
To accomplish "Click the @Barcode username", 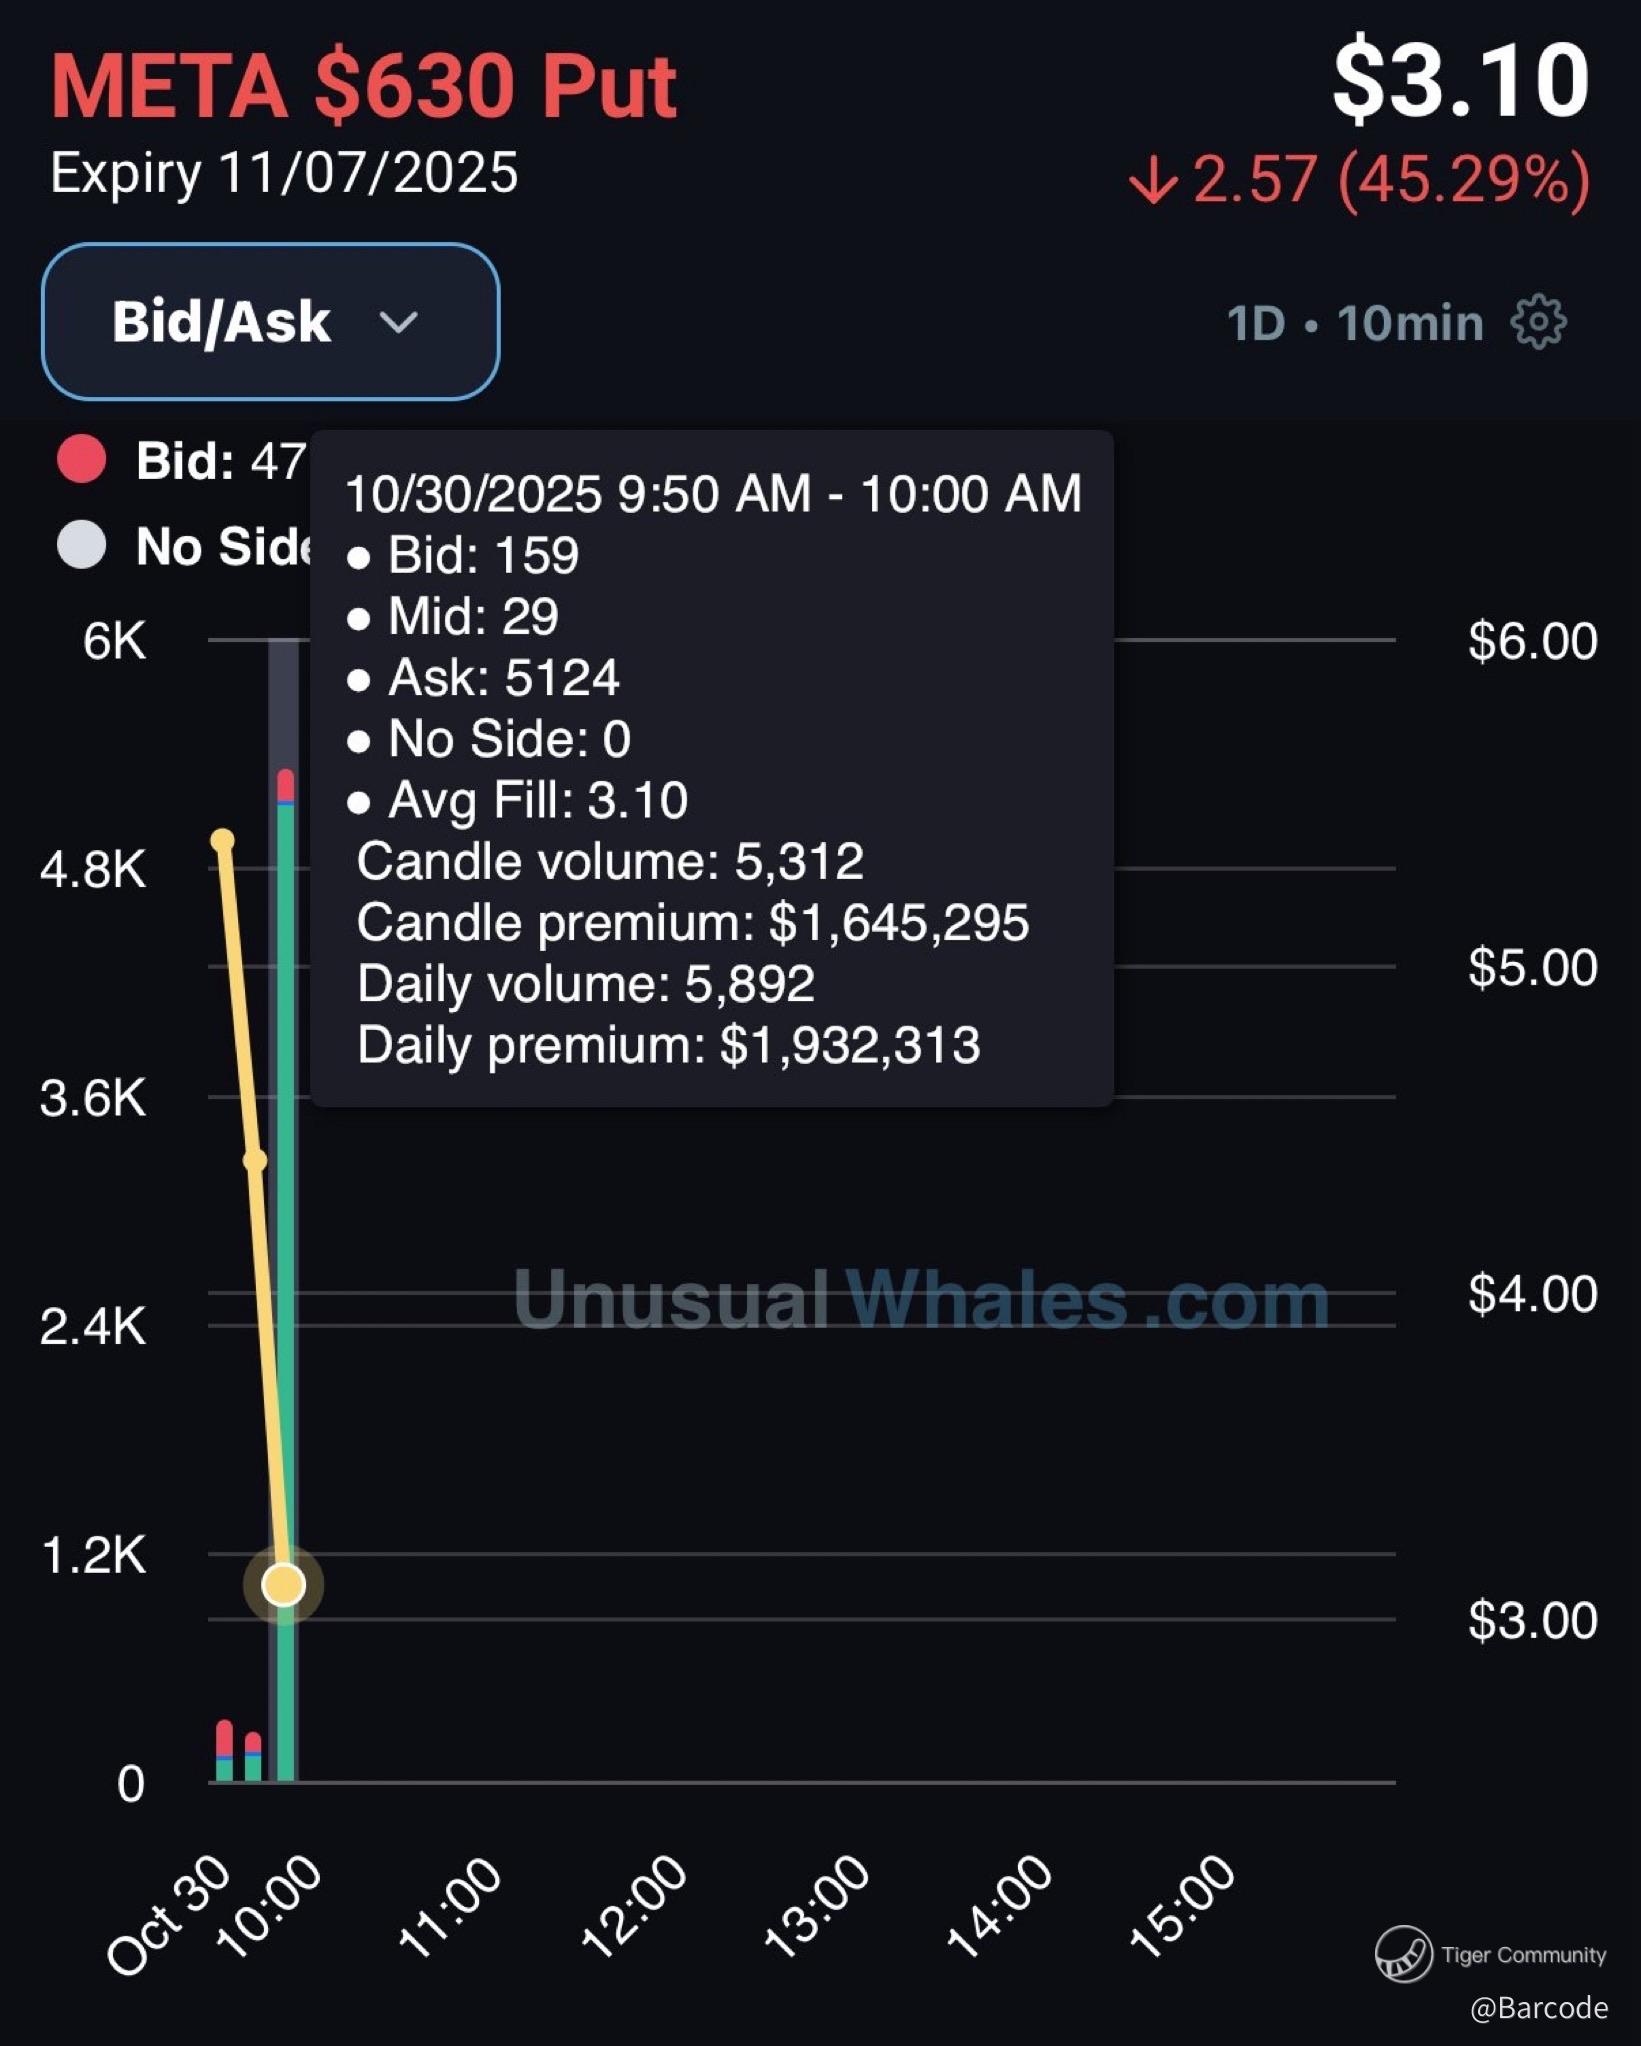I will pyautogui.click(x=1538, y=2008).
